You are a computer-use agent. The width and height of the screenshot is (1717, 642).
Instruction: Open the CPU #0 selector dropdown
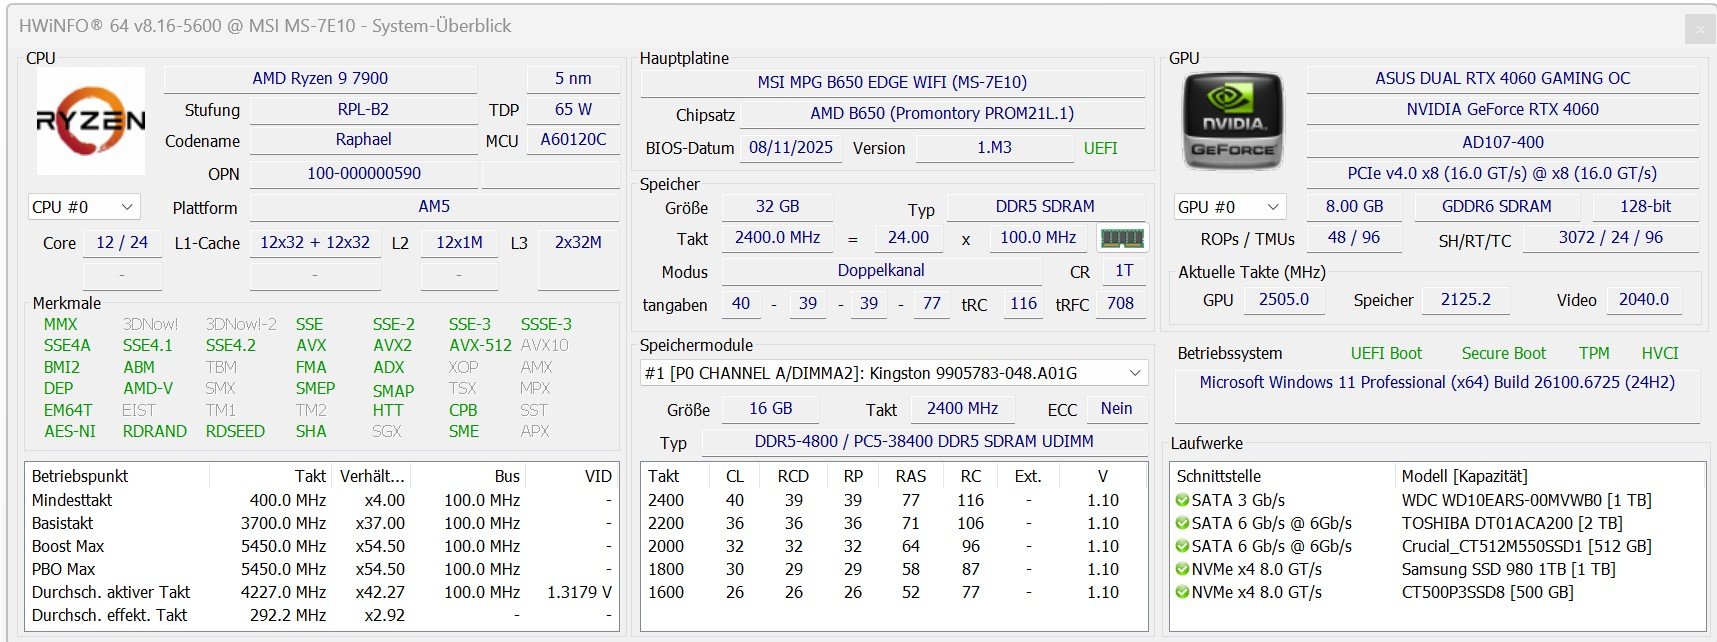point(84,207)
